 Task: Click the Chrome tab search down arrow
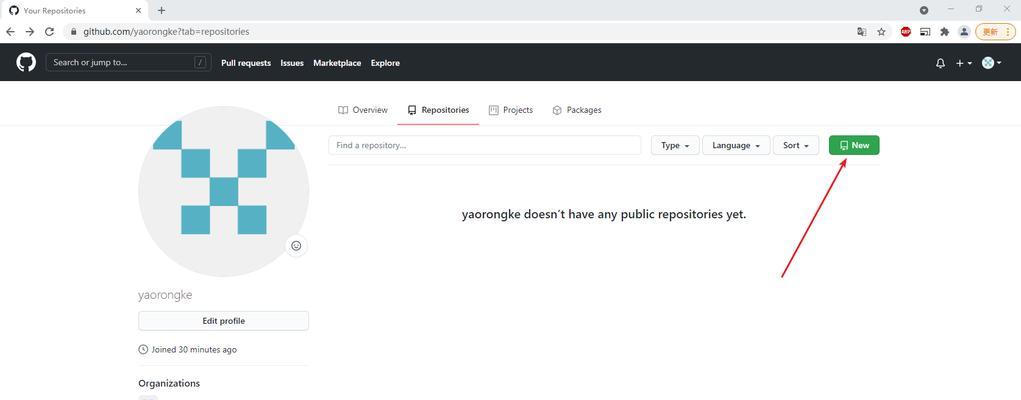tap(924, 10)
